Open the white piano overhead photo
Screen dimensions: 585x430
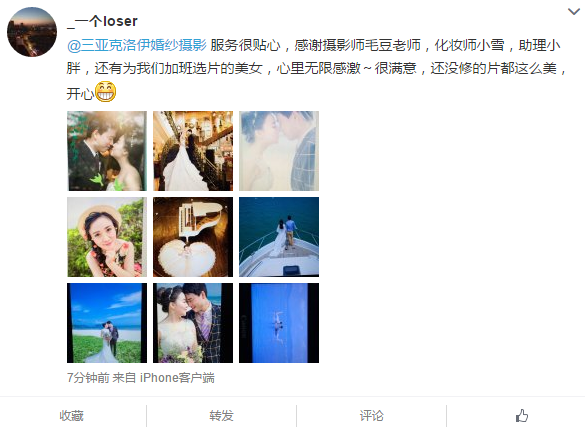pyautogui.click(x=193, y=237)
